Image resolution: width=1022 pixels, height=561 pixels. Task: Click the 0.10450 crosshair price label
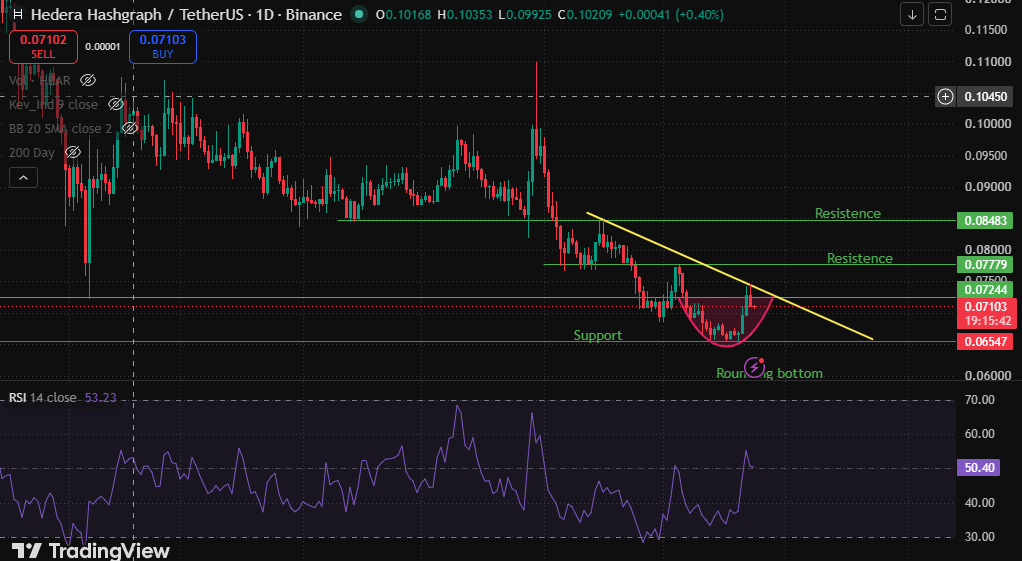pos(986,96)
